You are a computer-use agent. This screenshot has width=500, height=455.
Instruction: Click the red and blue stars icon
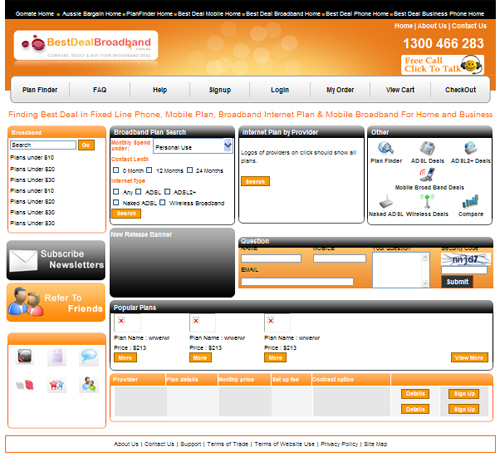pyautogui.click(x=57, y=385)
